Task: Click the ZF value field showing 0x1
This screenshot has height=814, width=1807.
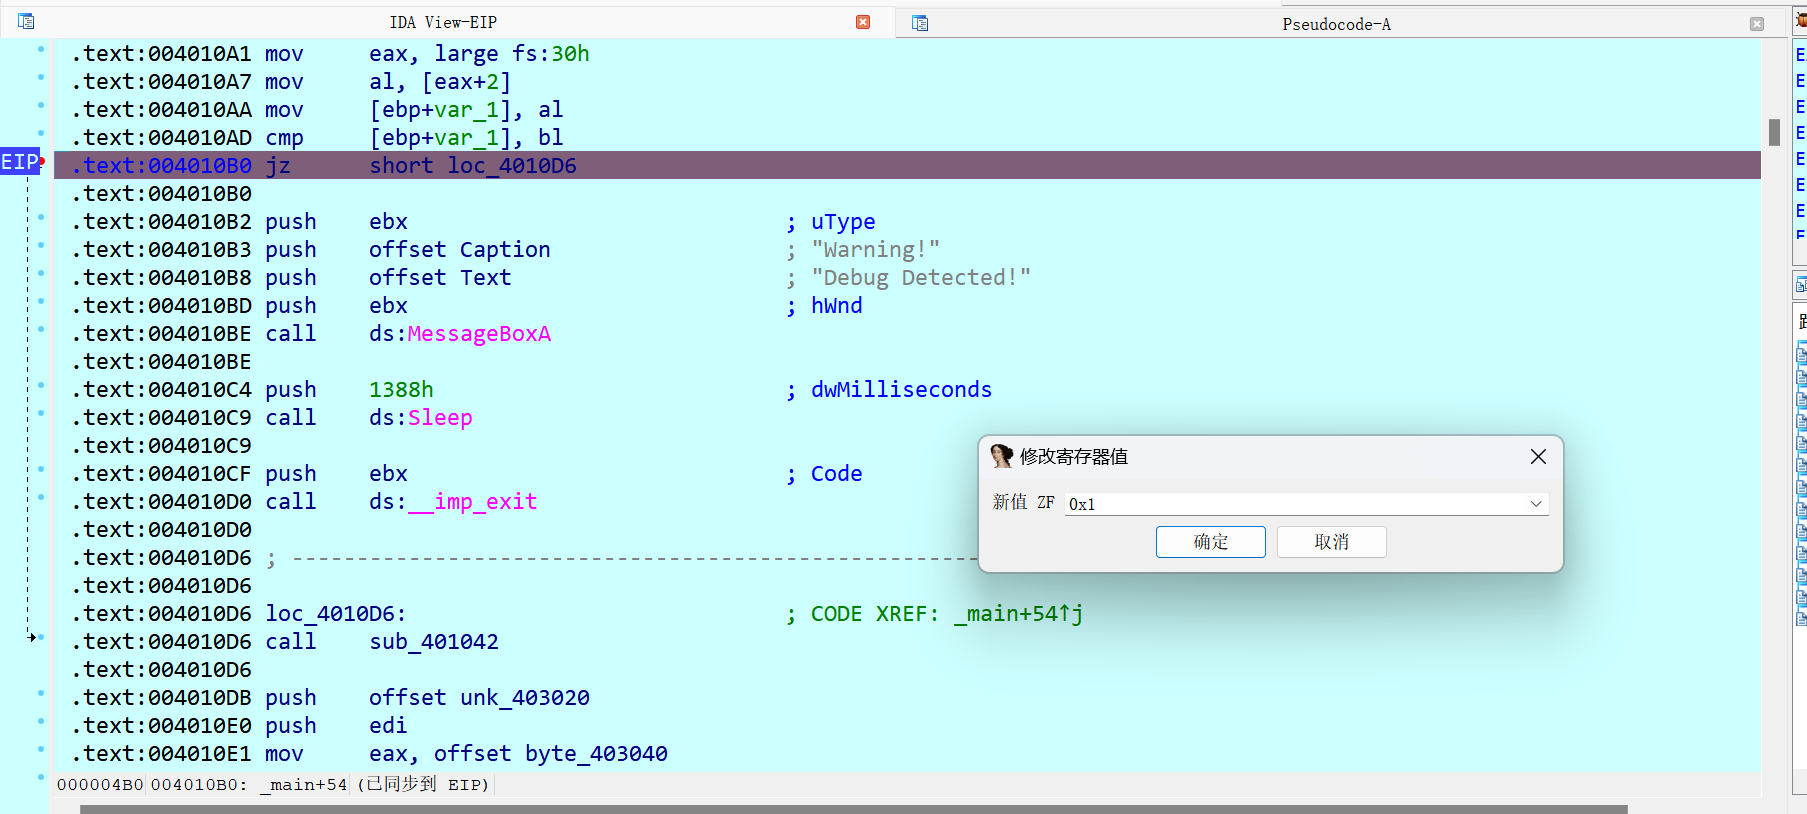Action: (1290, 504)
